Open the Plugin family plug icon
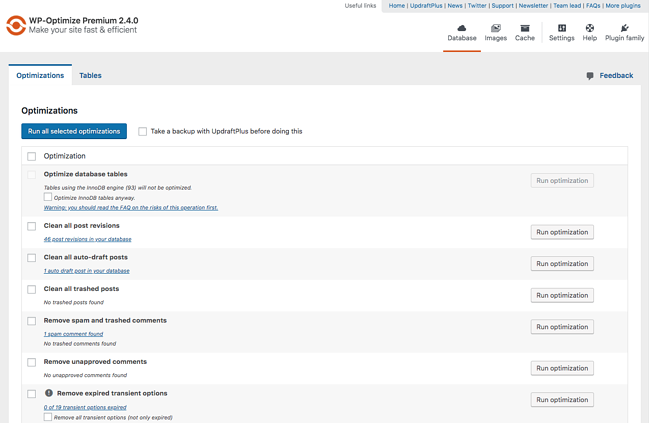Image resolution: width=649 pixels, height=423 pixels. click(x=625, y=28)
